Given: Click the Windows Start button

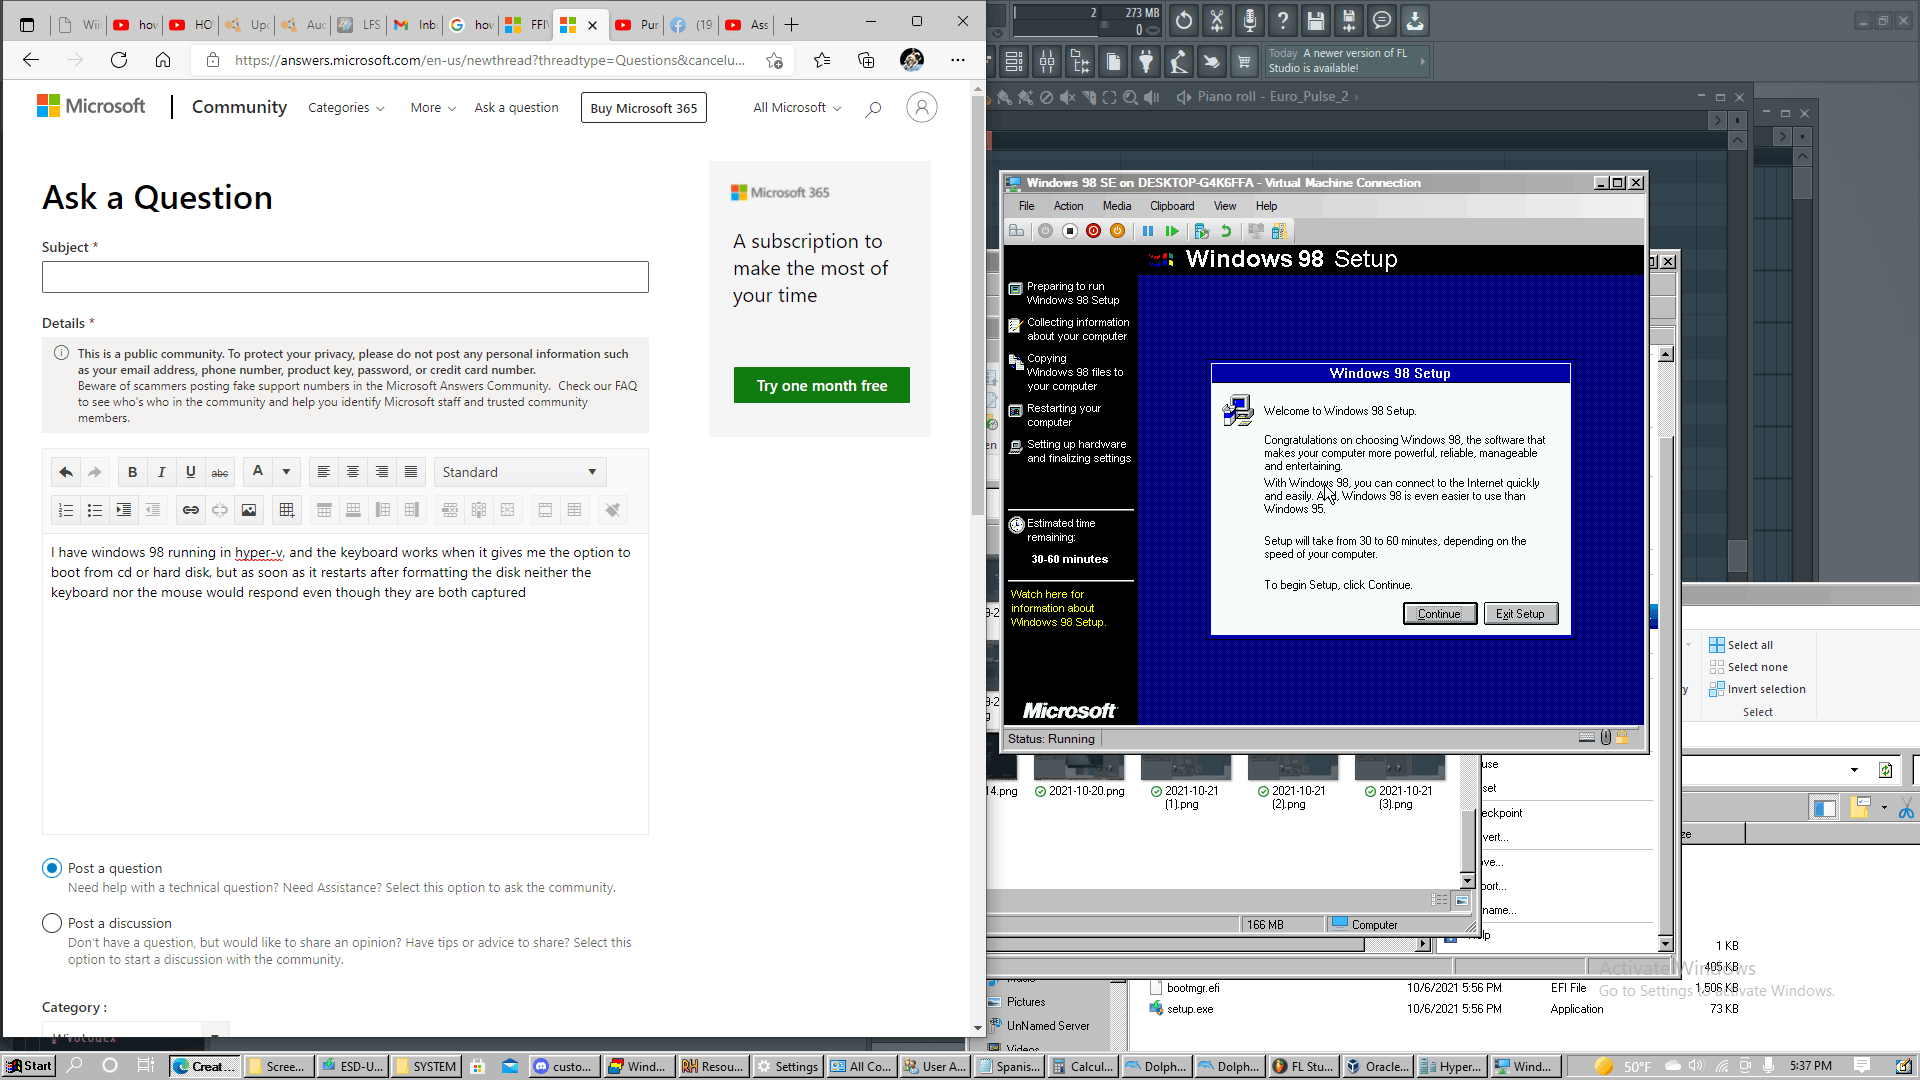Looking at the screenshot, I should tap(29, 1066).
